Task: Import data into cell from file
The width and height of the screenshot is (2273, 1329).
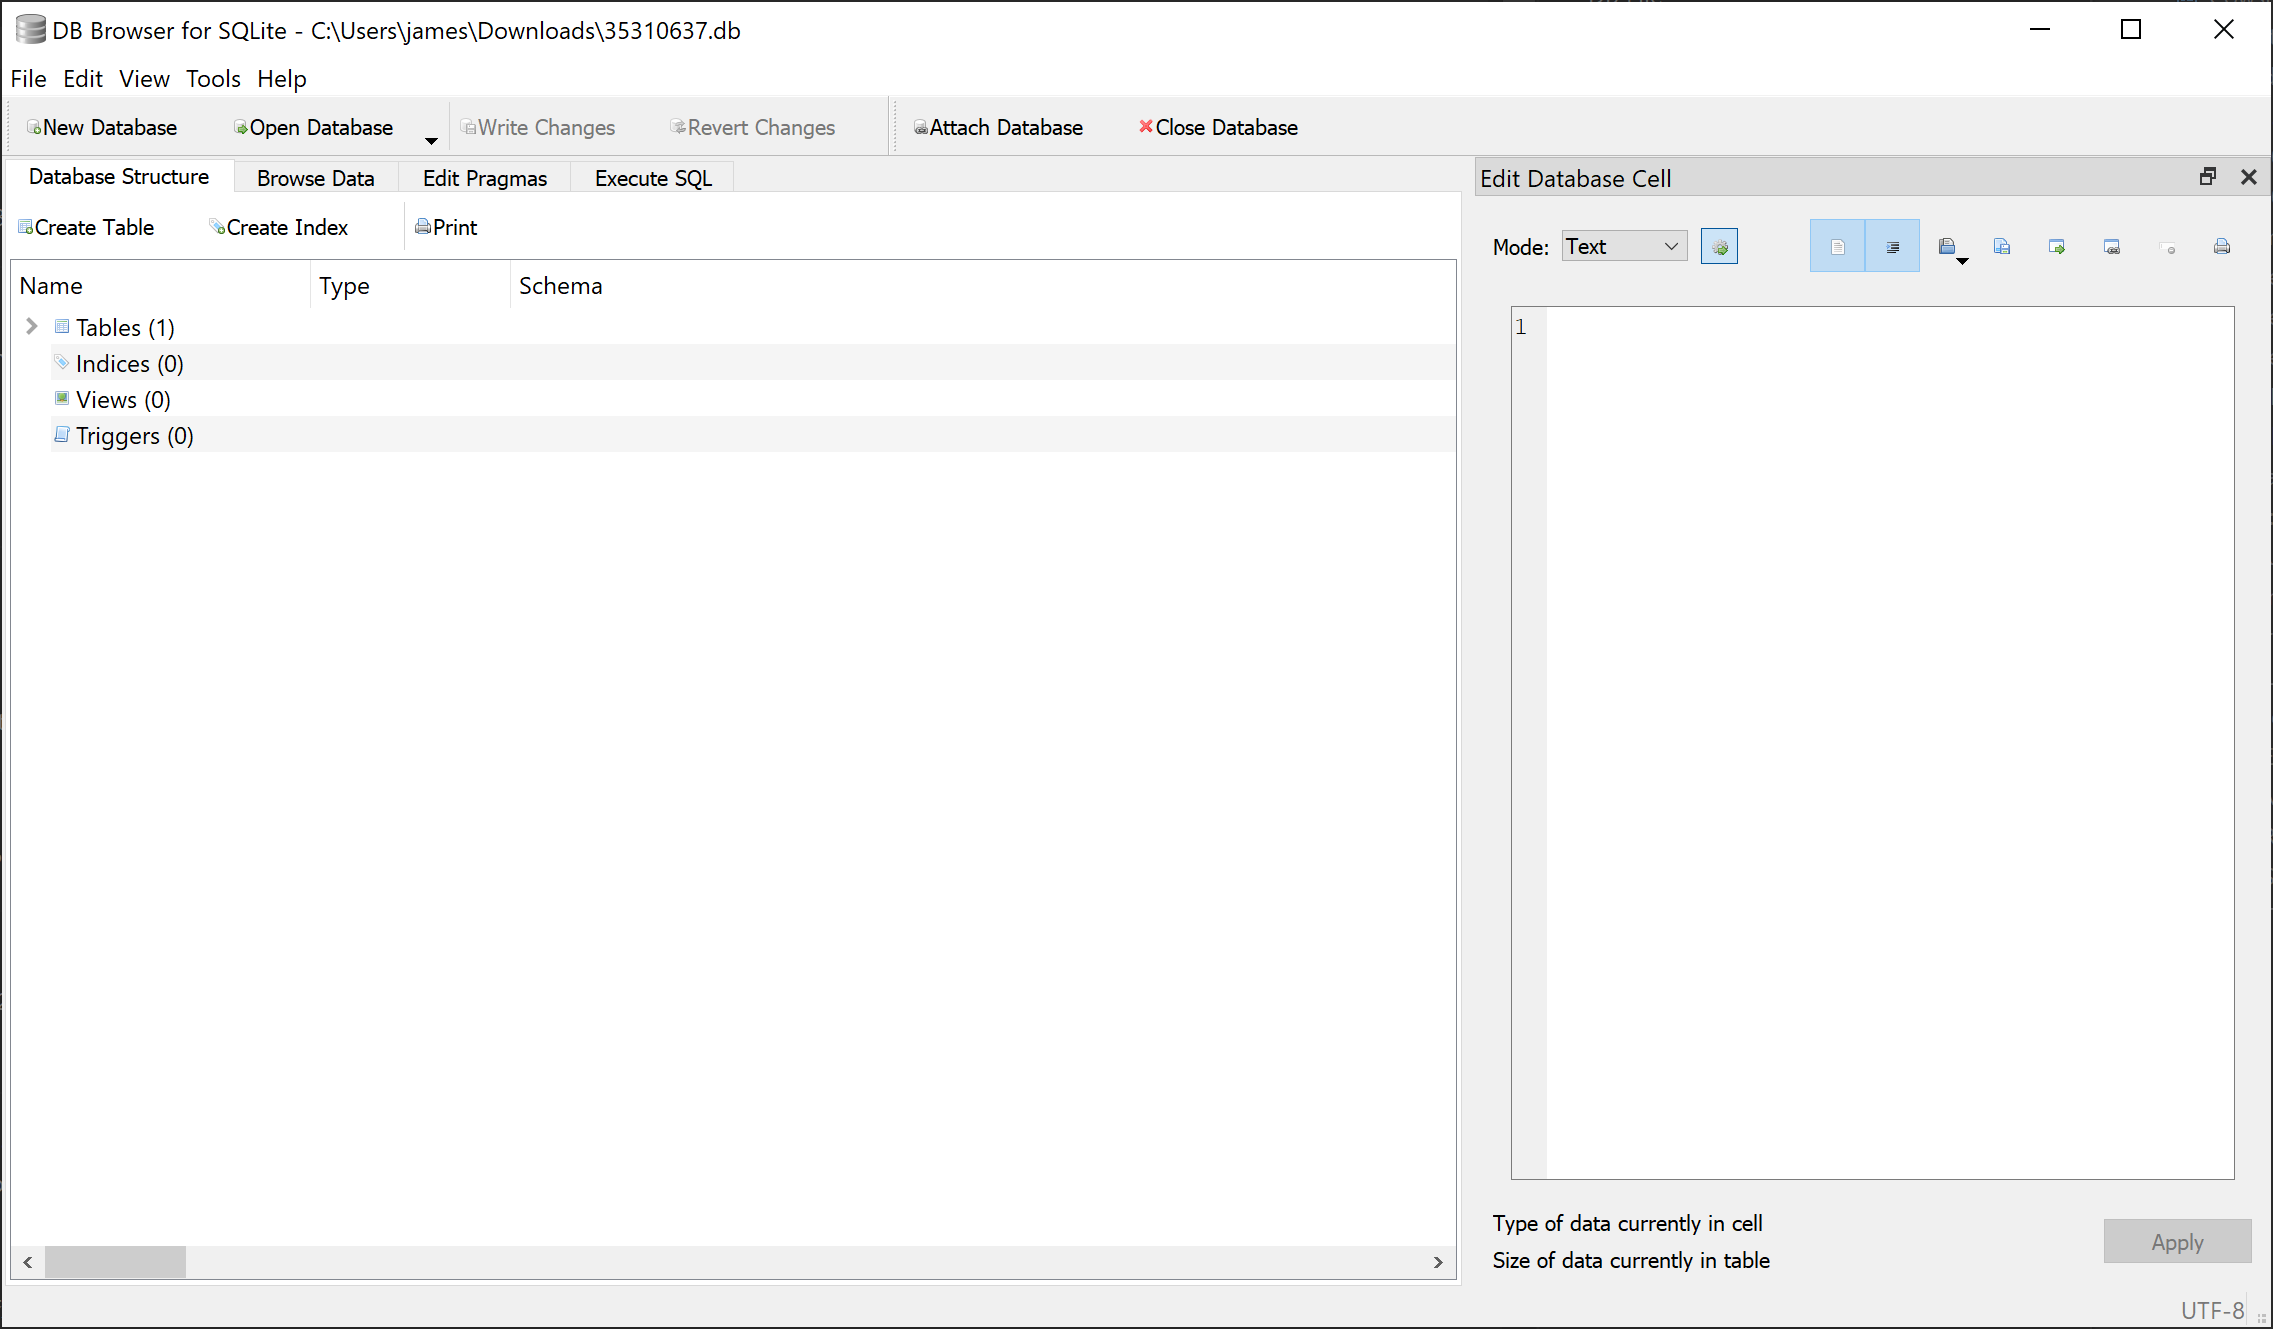Action: point(1948,246)
